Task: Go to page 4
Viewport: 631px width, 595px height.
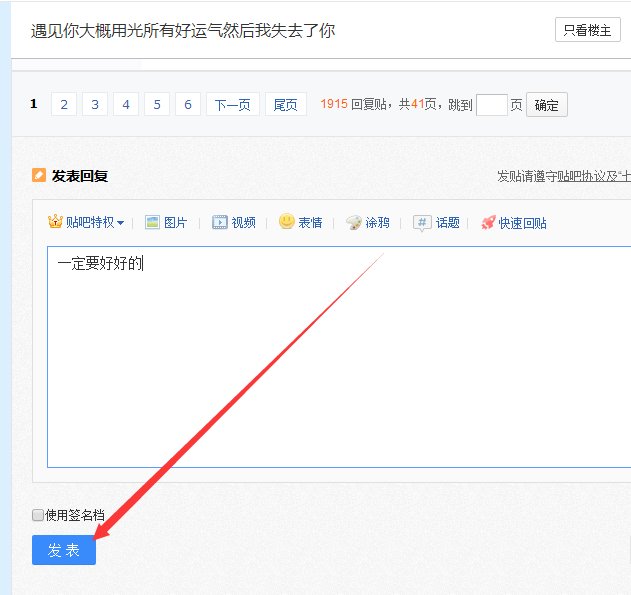Action: (126, 105)
